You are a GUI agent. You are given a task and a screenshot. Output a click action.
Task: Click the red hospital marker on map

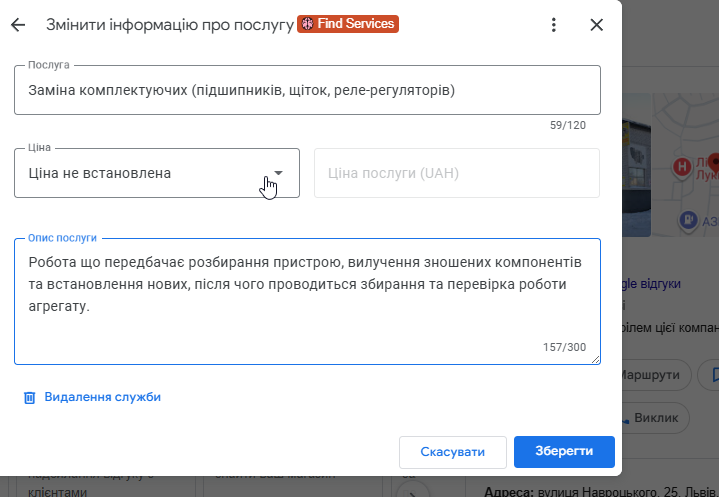(683, 166)
